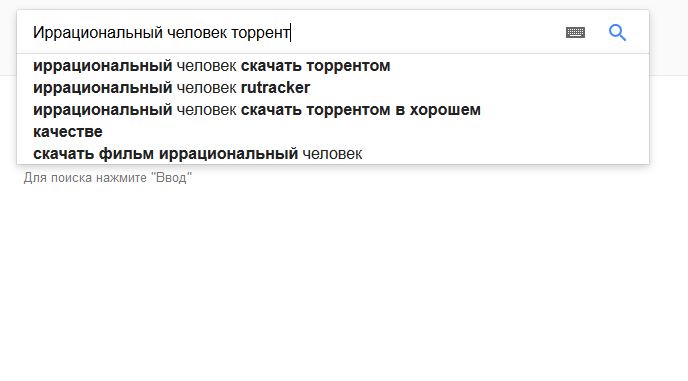Click the blue magnifier search icon
The image size is (688, 381).
617,32
